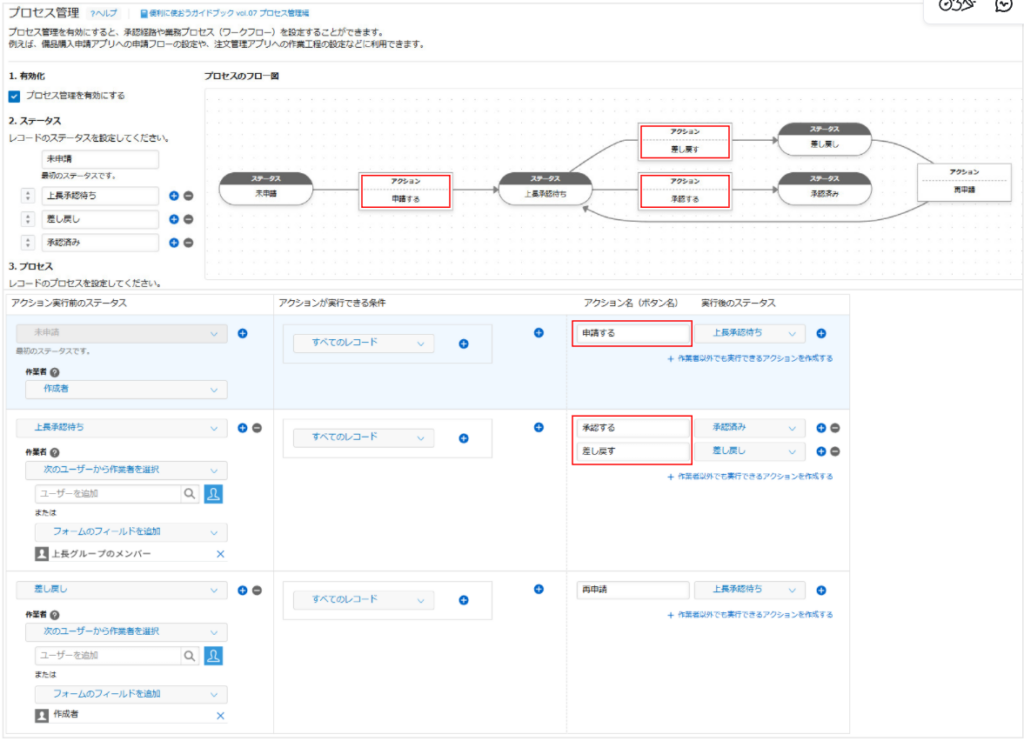Toggle プロセス管理を有効にする checkbox
Screen dimensions: 1024x741
point(14,96)
